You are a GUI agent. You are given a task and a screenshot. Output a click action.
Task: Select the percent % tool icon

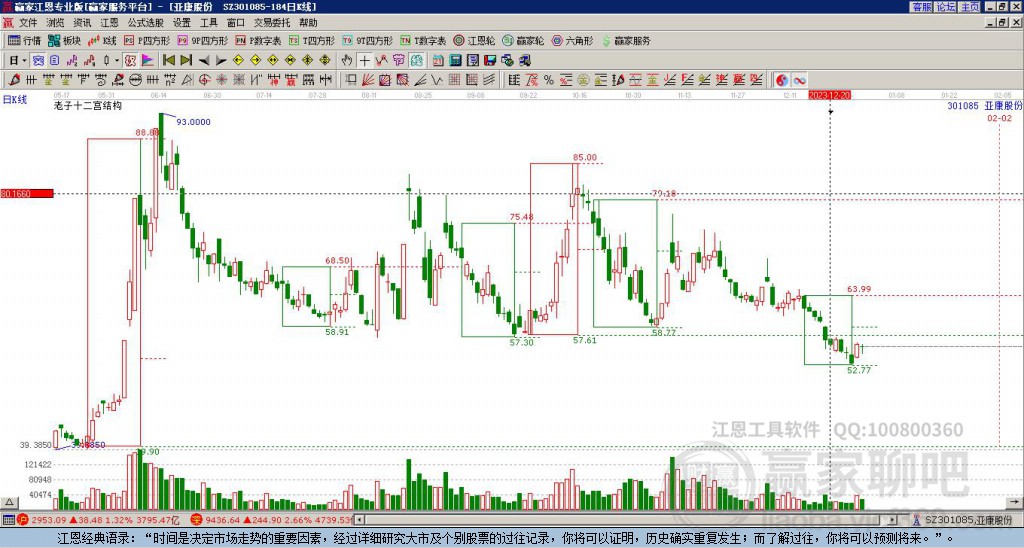[549, 80]
